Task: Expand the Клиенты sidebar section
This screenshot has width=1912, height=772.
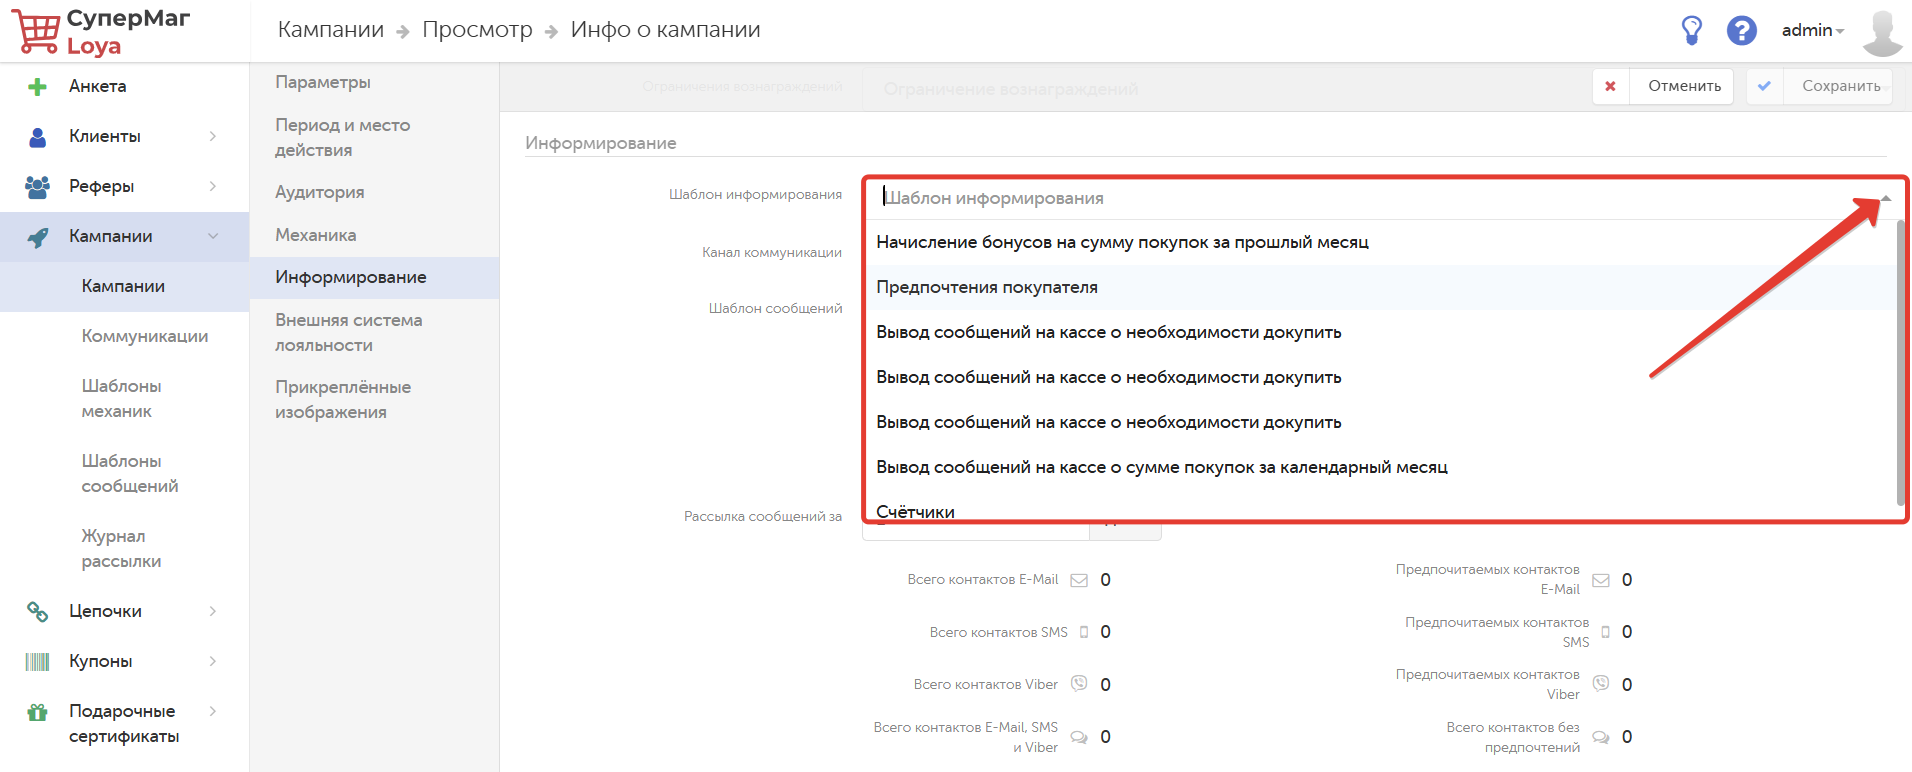Action: 212,136
